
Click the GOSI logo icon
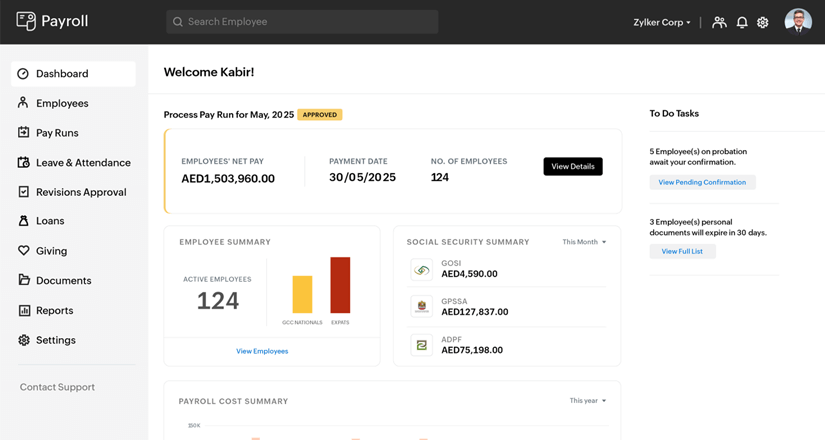(x=422, y=270)
